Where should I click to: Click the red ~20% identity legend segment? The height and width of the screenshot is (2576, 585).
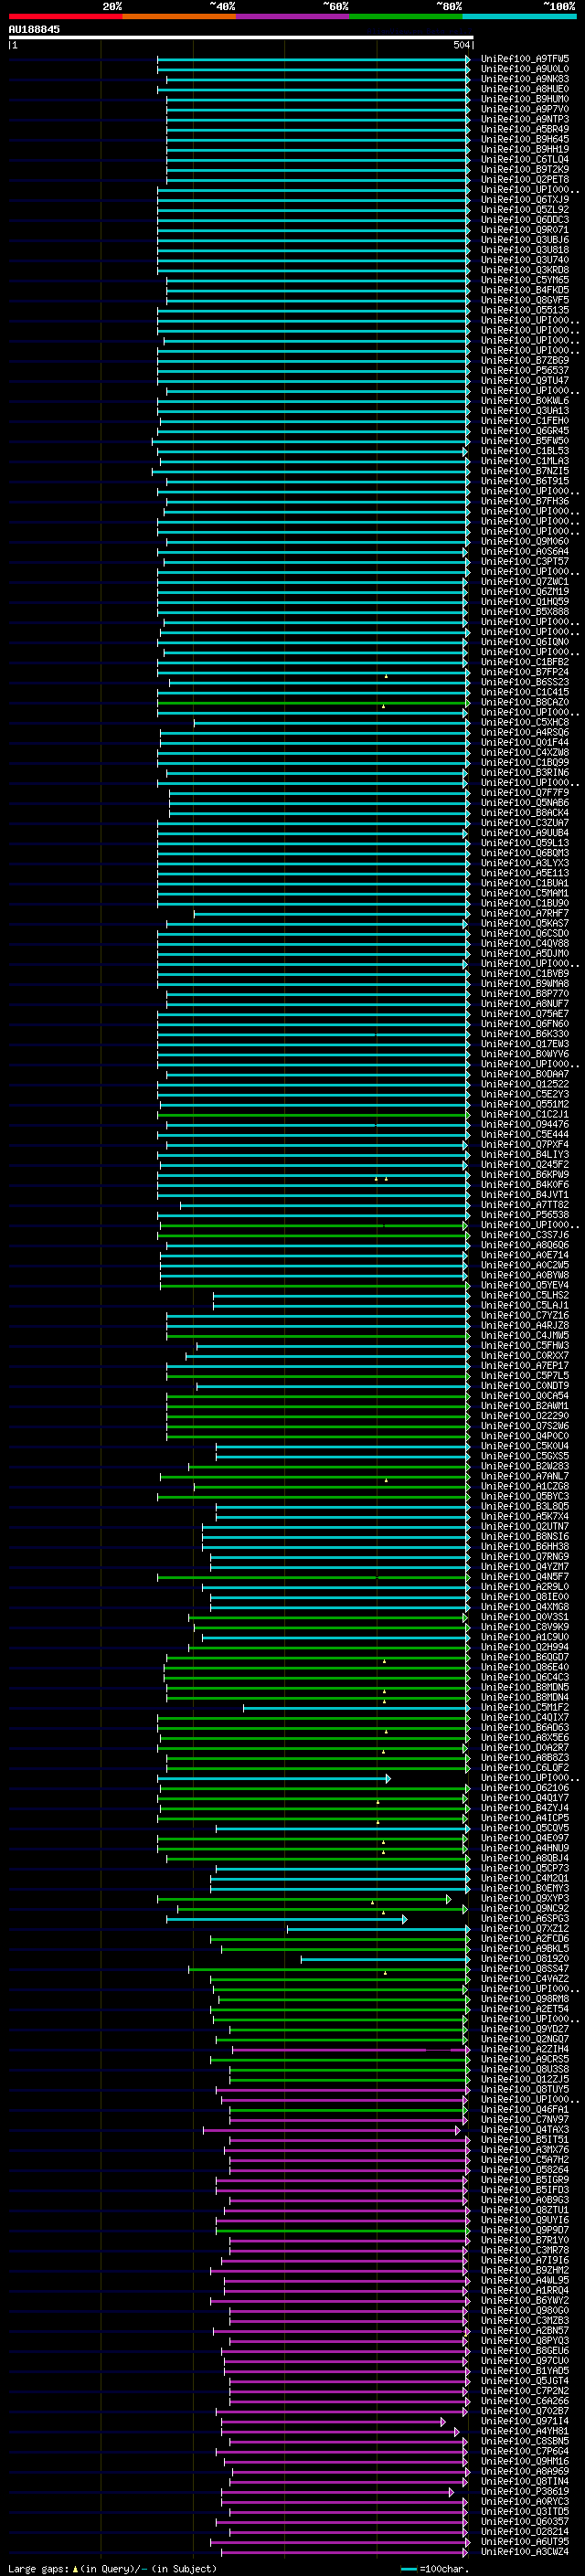(65, 16)
